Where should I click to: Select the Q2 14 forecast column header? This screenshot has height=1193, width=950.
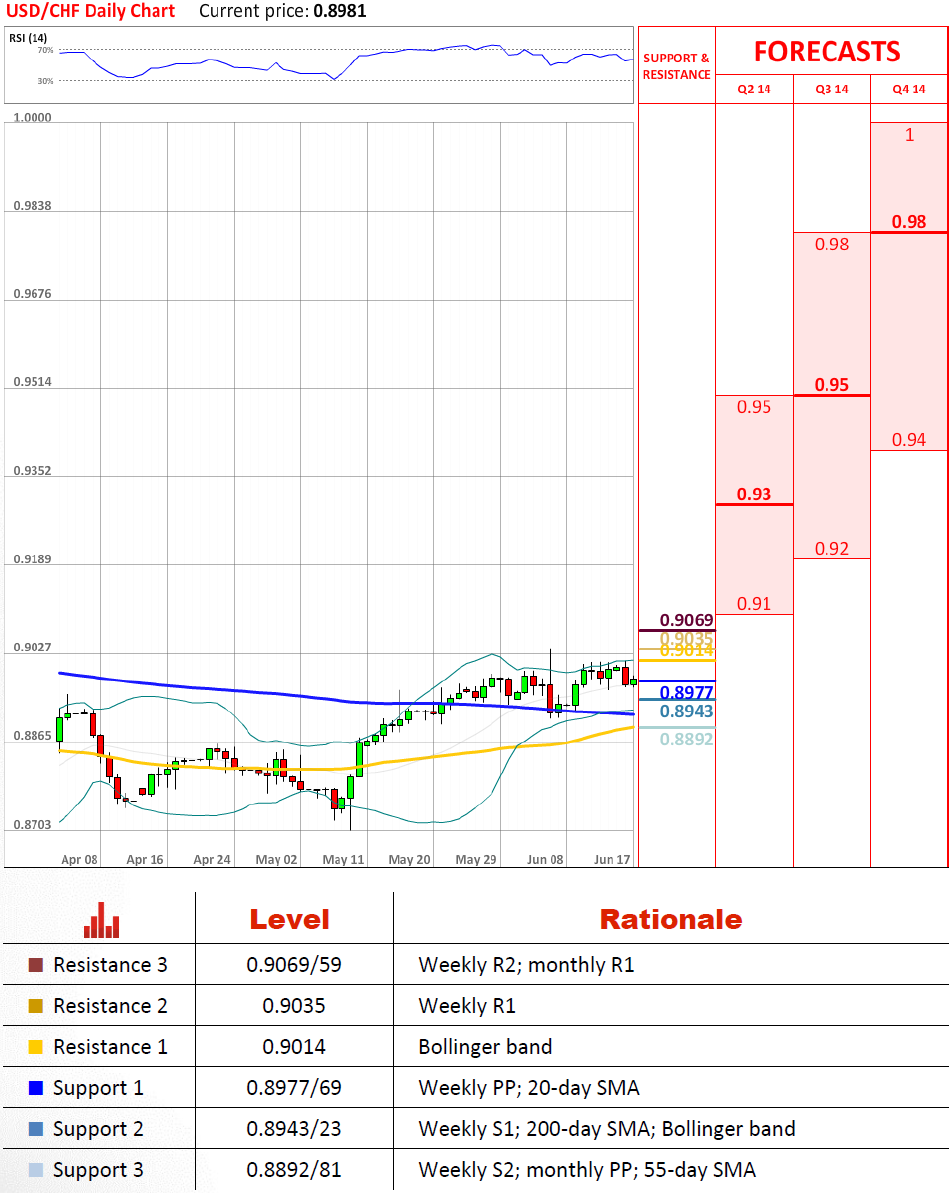[754, 89]
